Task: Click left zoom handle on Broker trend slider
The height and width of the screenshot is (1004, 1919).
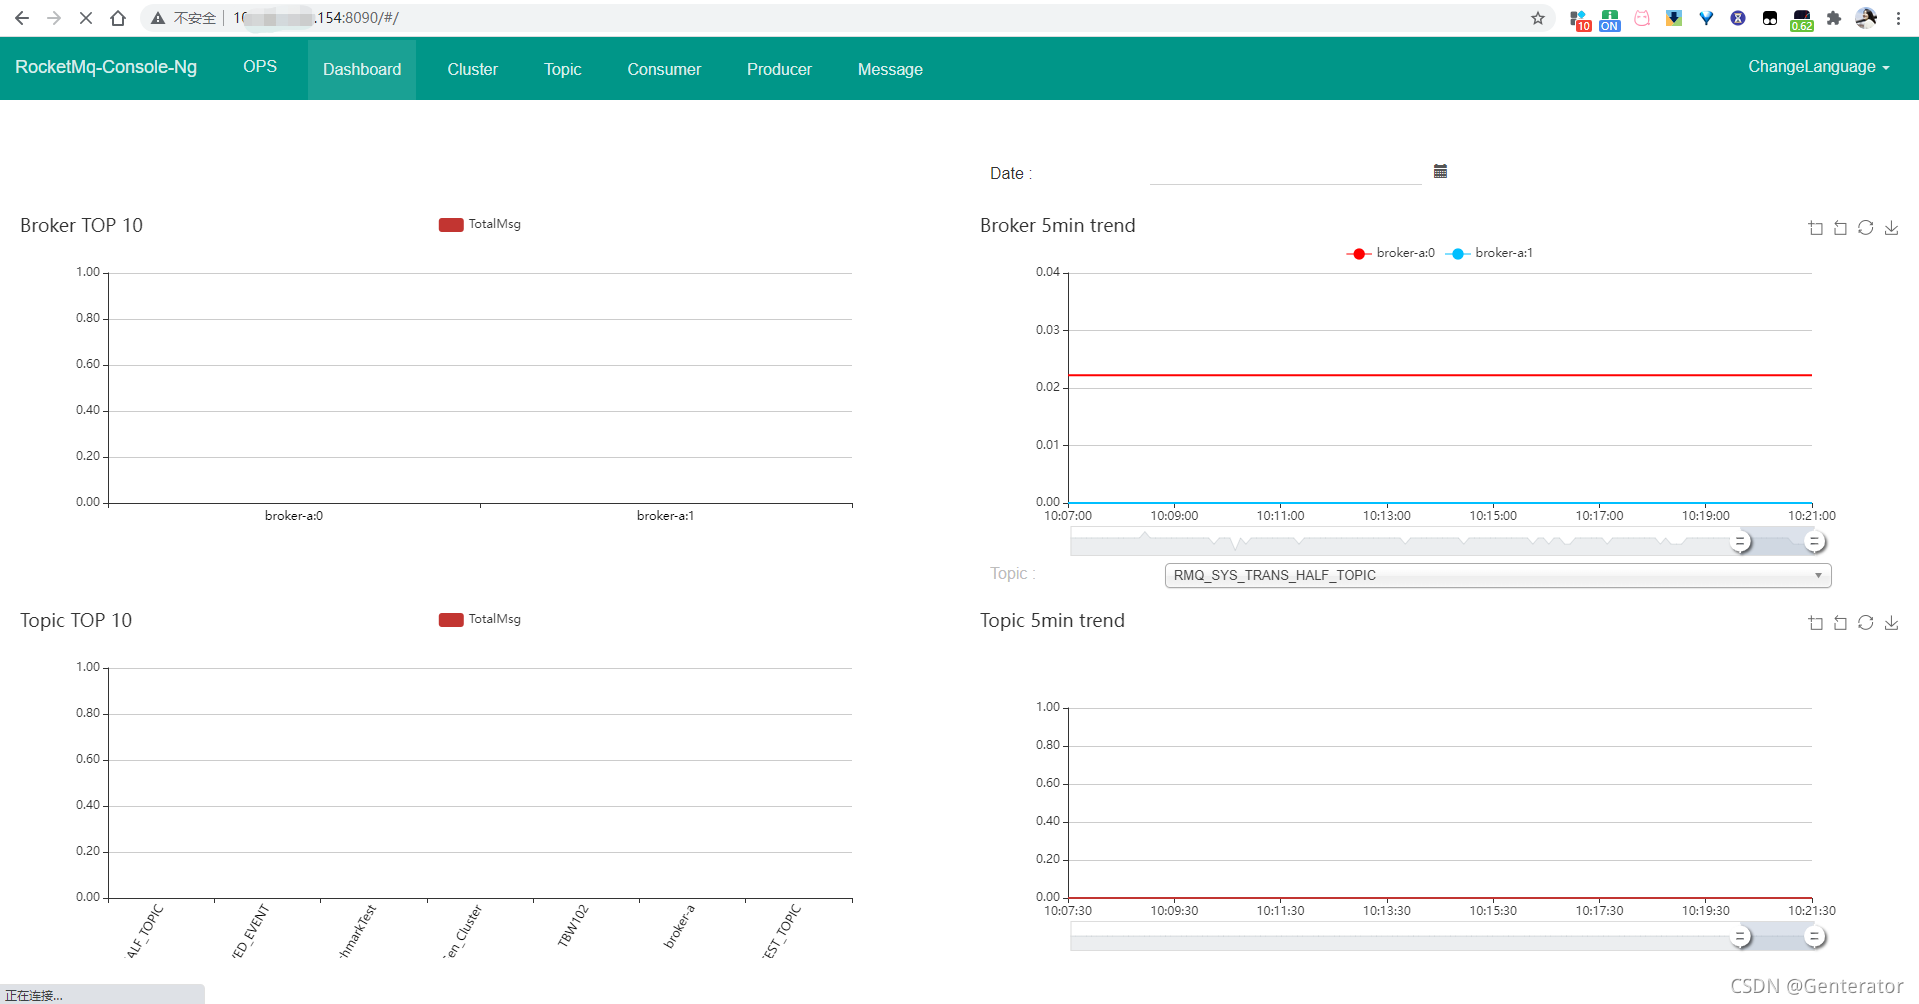Action: [1741, 542]
